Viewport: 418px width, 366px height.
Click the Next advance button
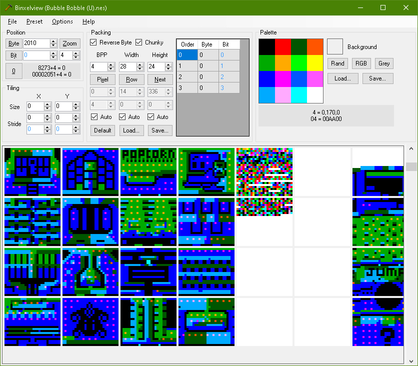pyautogui.click(x=160, y=79)
